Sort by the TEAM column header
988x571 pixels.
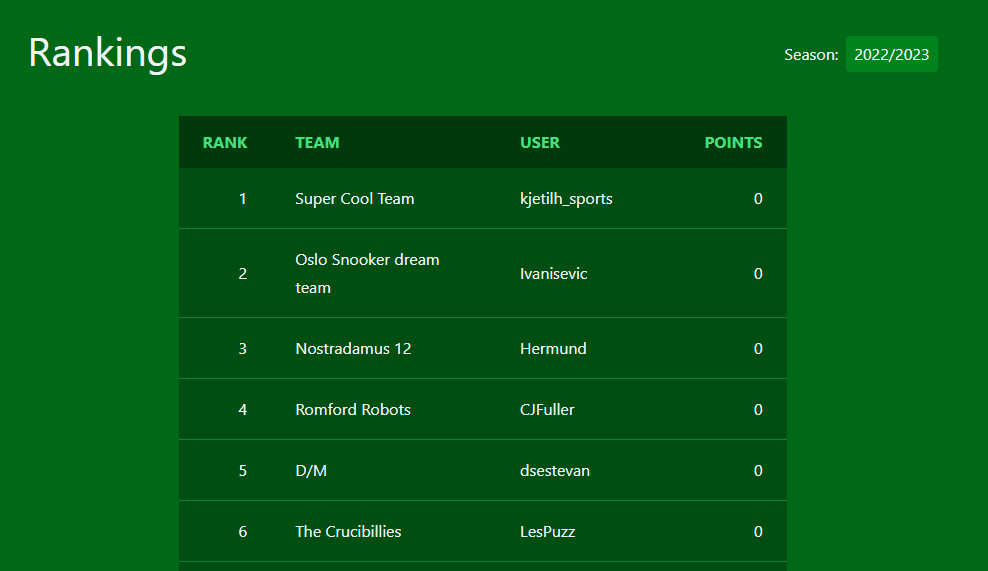(317, 142)
